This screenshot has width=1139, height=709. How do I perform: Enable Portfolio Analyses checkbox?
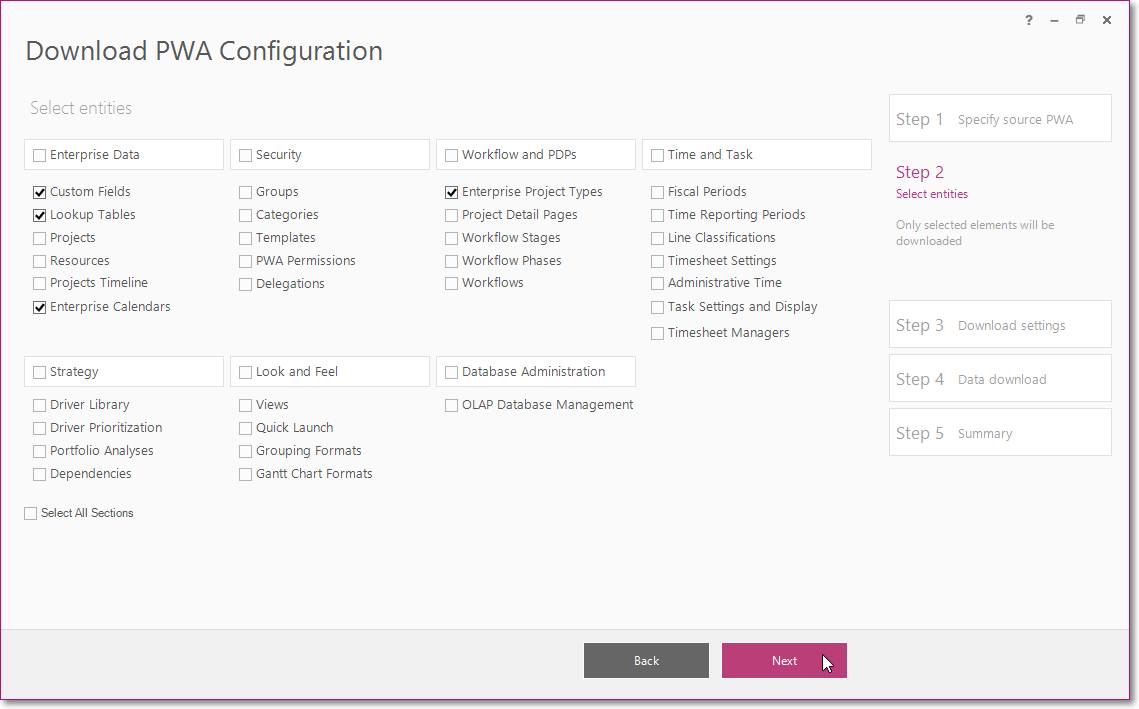click(39, 452)
